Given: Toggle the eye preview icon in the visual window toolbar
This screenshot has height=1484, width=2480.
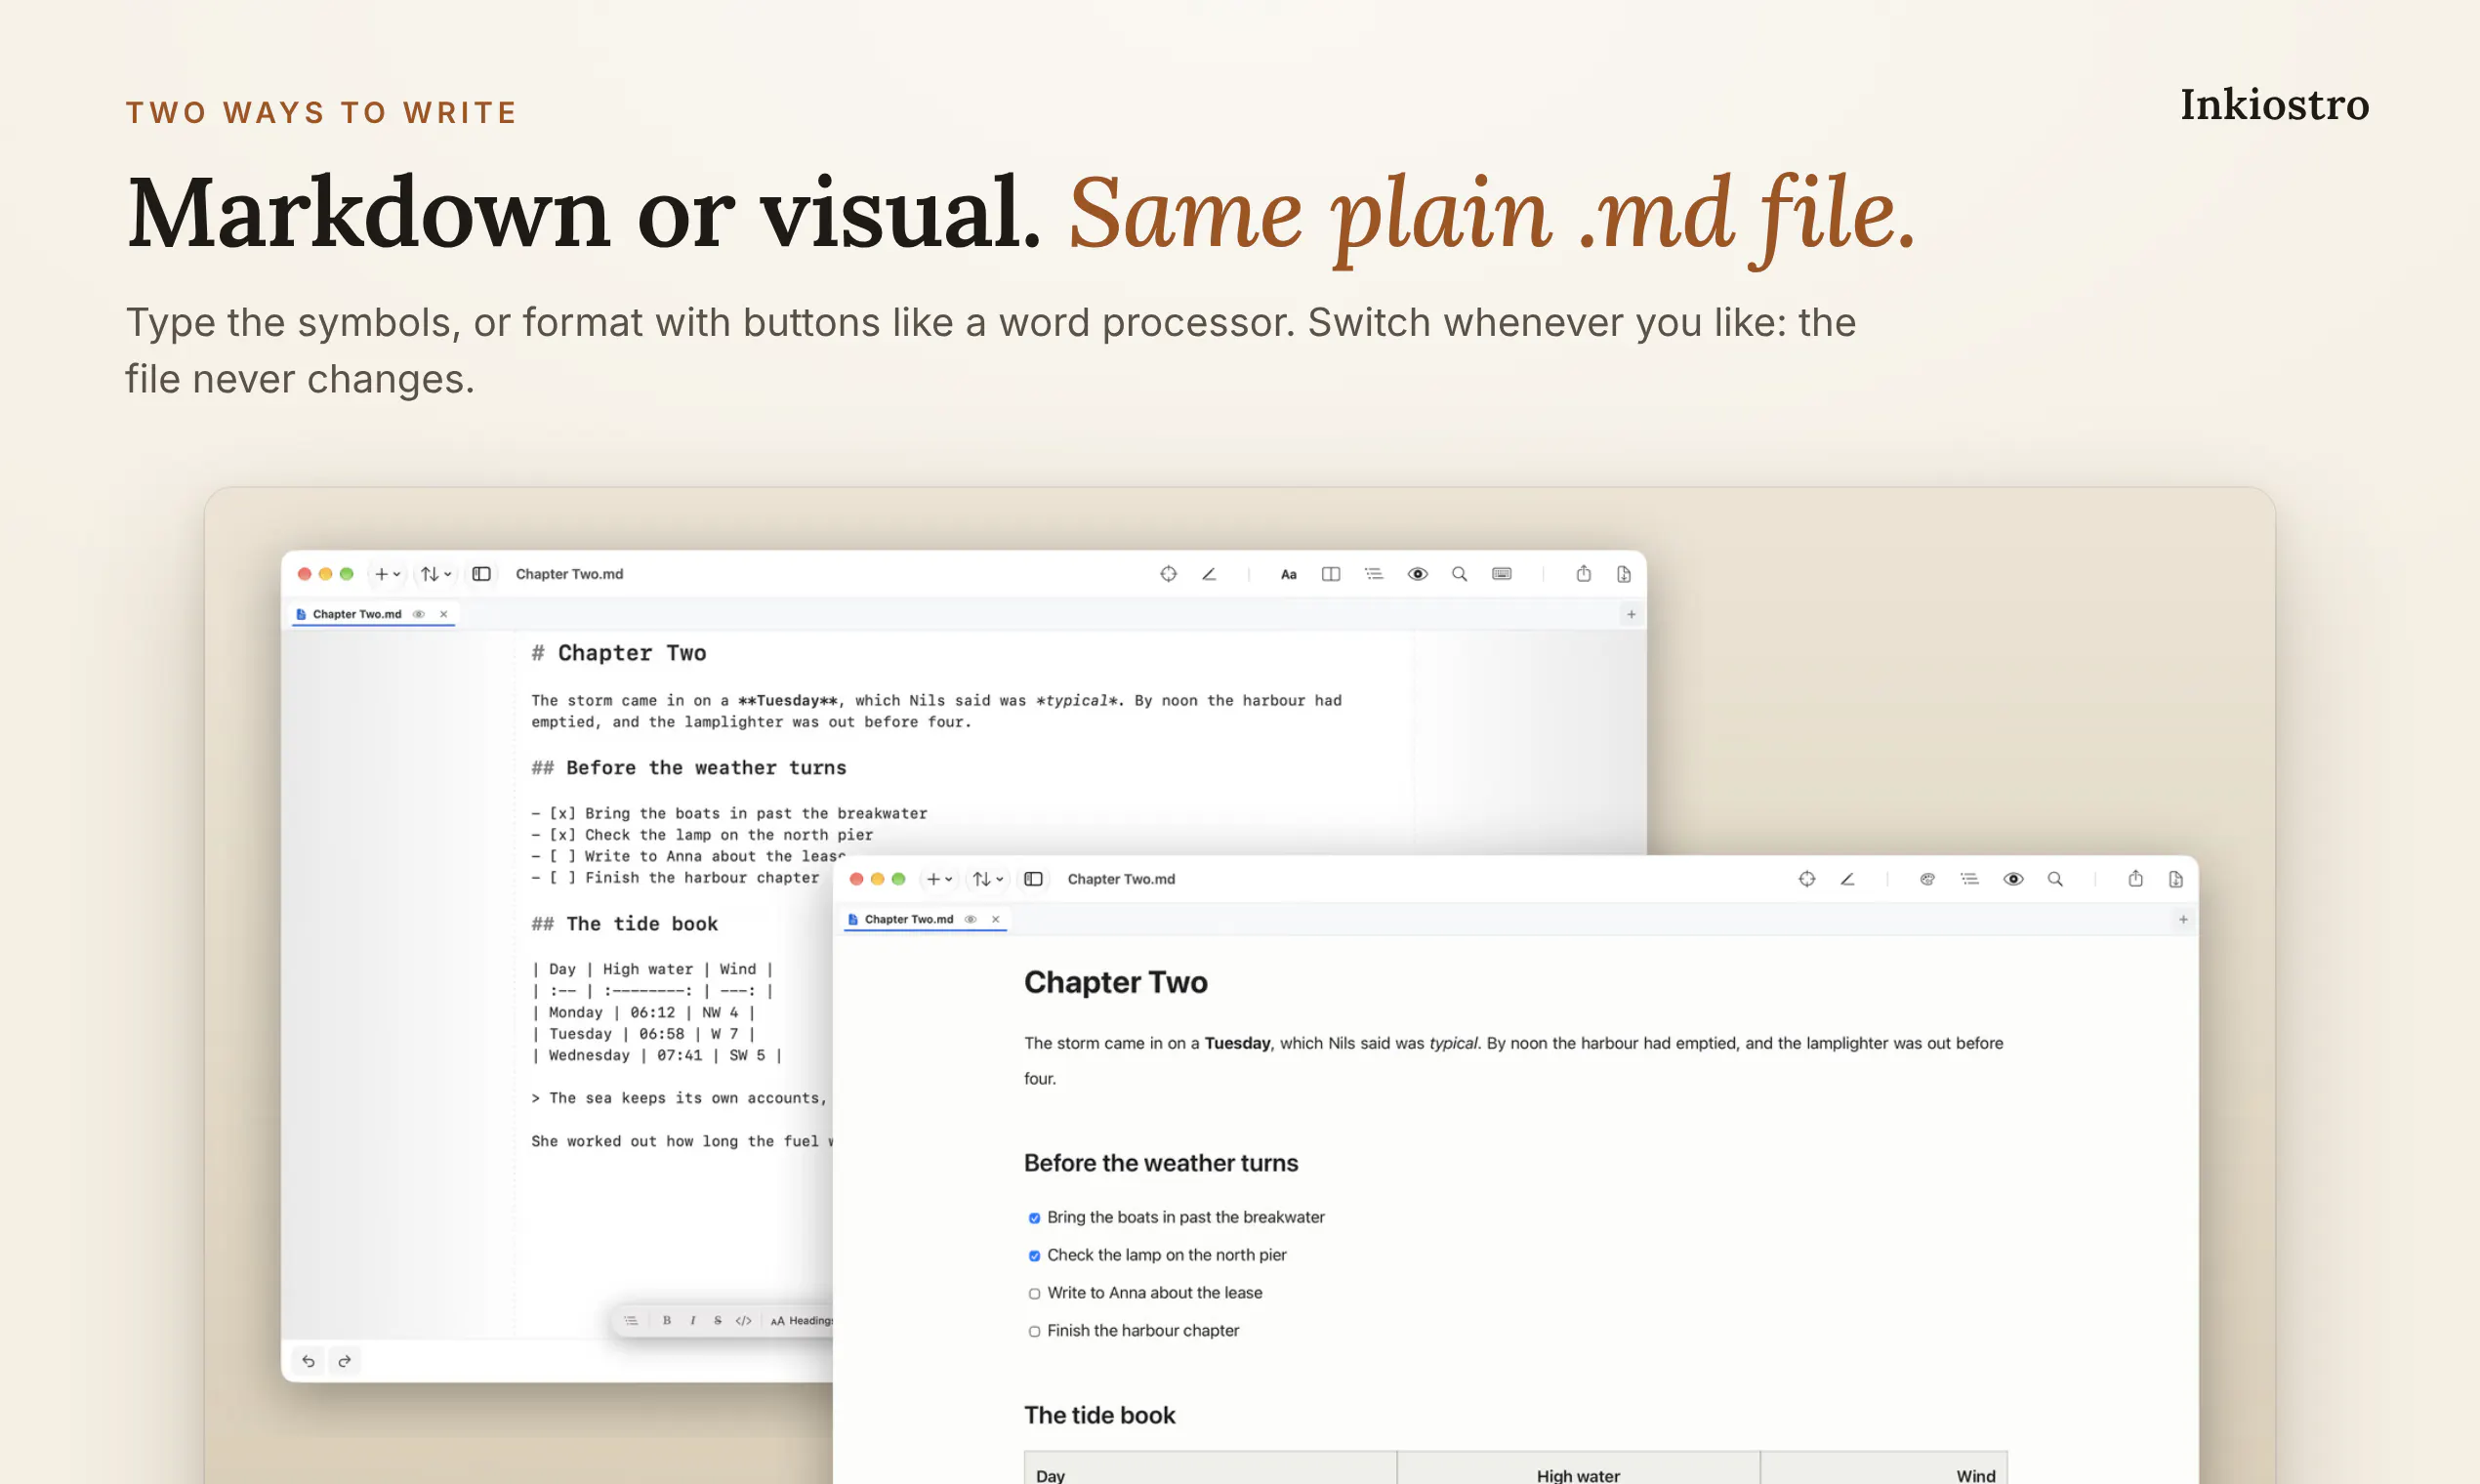Looking at the screenshot, I should point(2013,879).
